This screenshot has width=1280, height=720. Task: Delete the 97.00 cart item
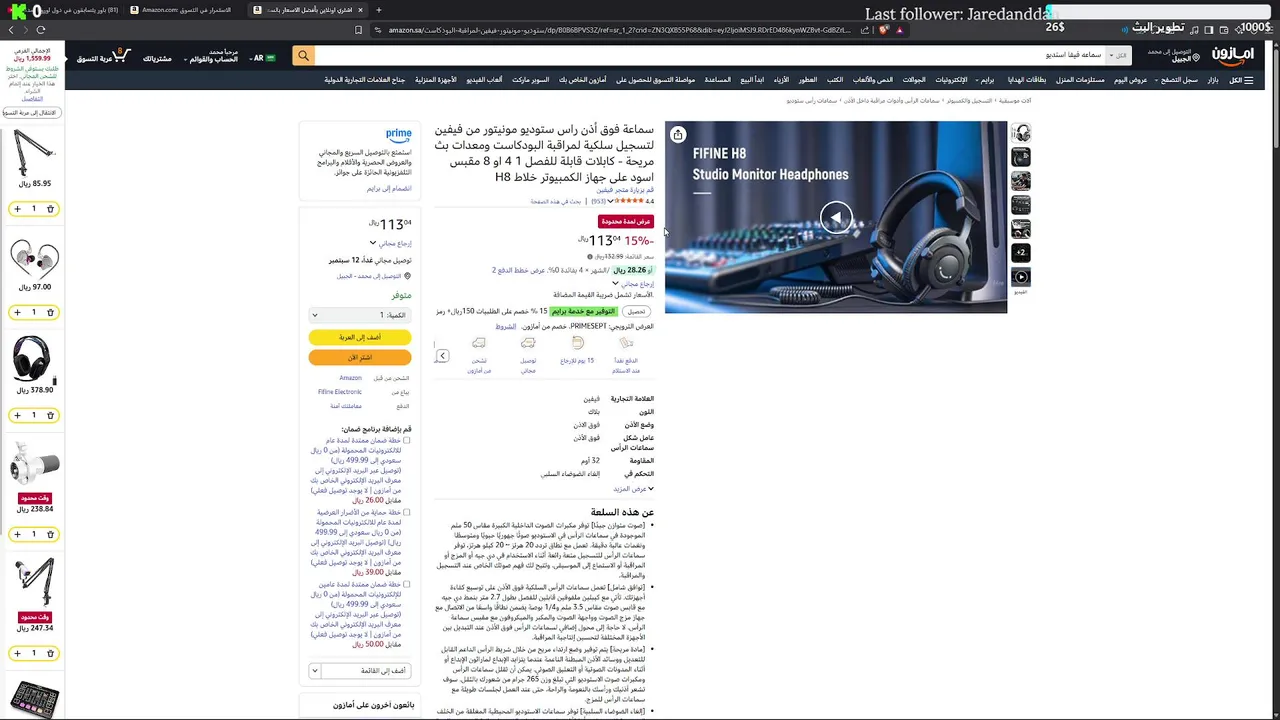click(50, 312)
